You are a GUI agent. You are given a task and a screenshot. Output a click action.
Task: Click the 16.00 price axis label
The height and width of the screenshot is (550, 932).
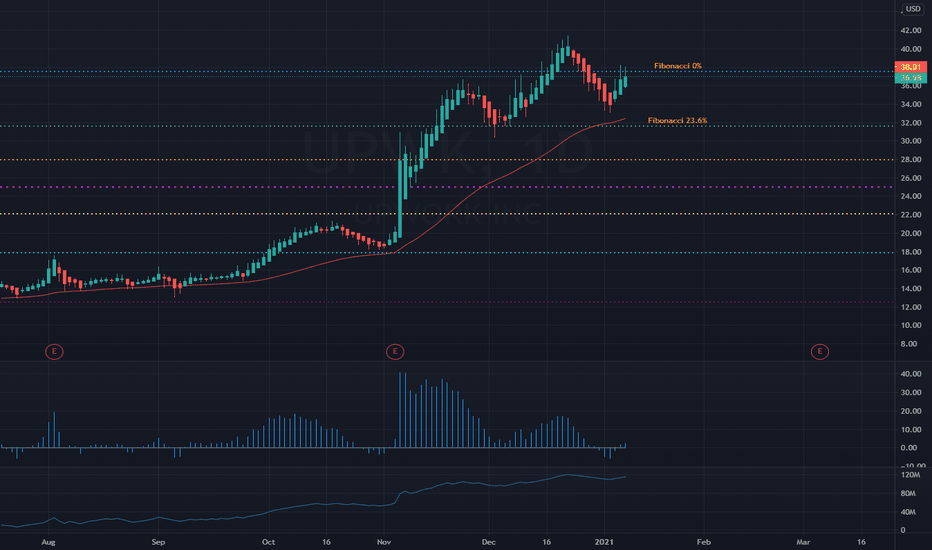pyautogui.click(x=911, y=270)
